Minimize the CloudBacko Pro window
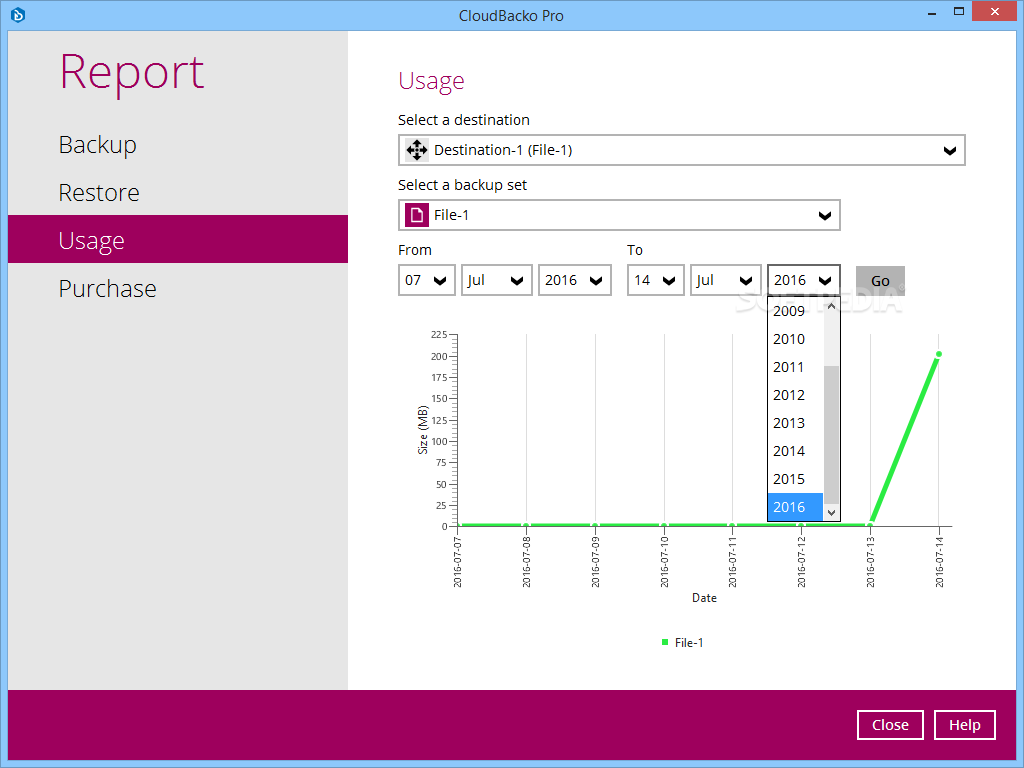The height and width of the screenshot is (768, 1024). pos(931,12)
